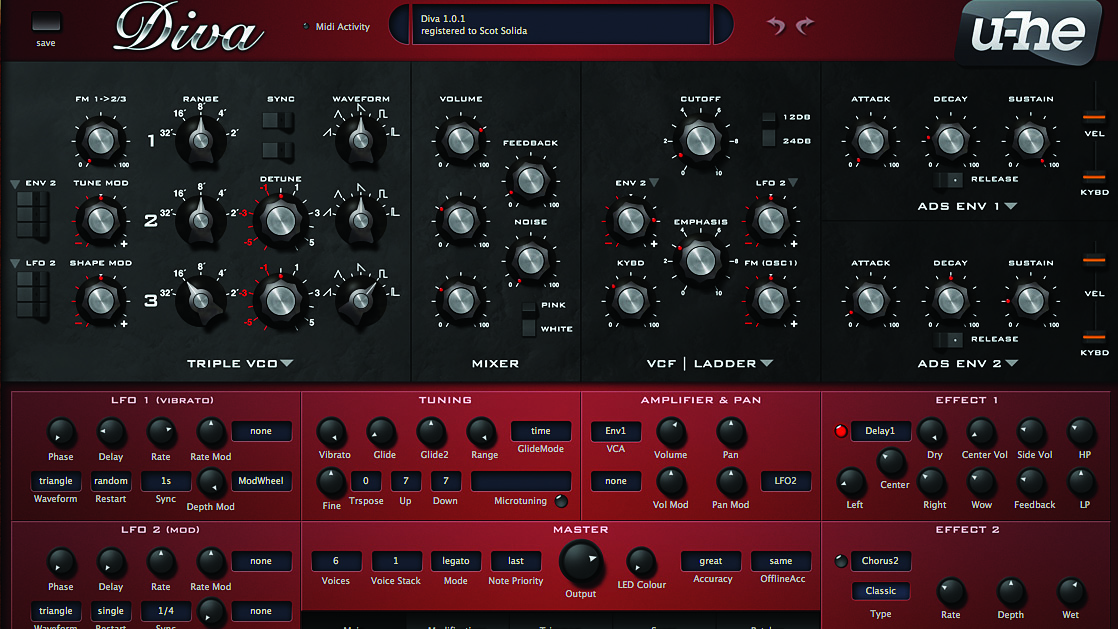
Task: Click the legato Mode button
Action: pyautogui.click(x=456, y=561)
